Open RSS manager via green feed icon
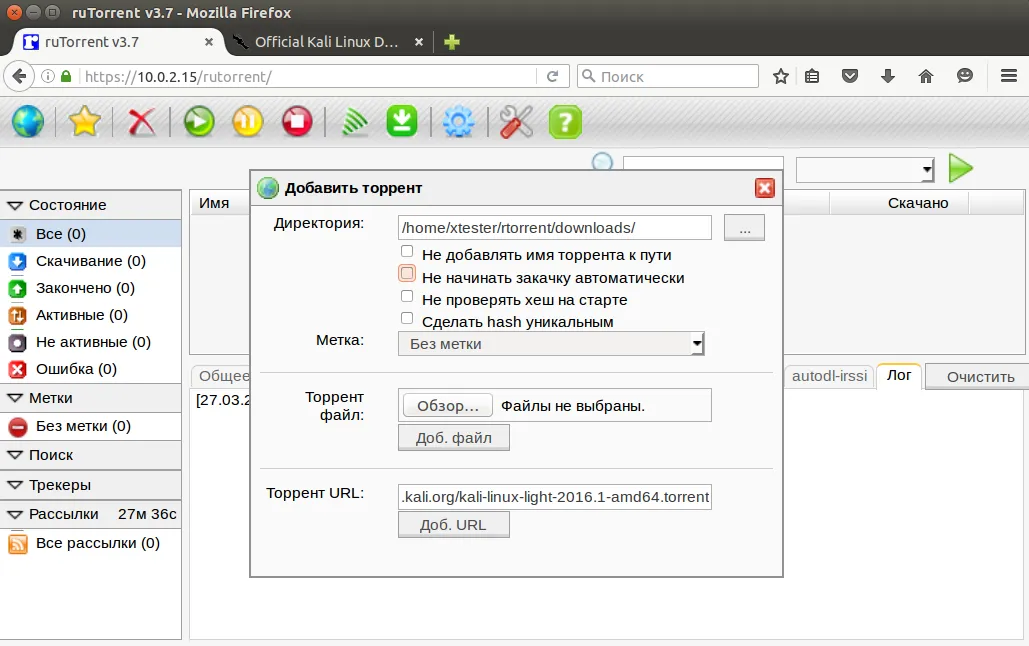This screenshot has width=1029, height=646. (354, 122)
